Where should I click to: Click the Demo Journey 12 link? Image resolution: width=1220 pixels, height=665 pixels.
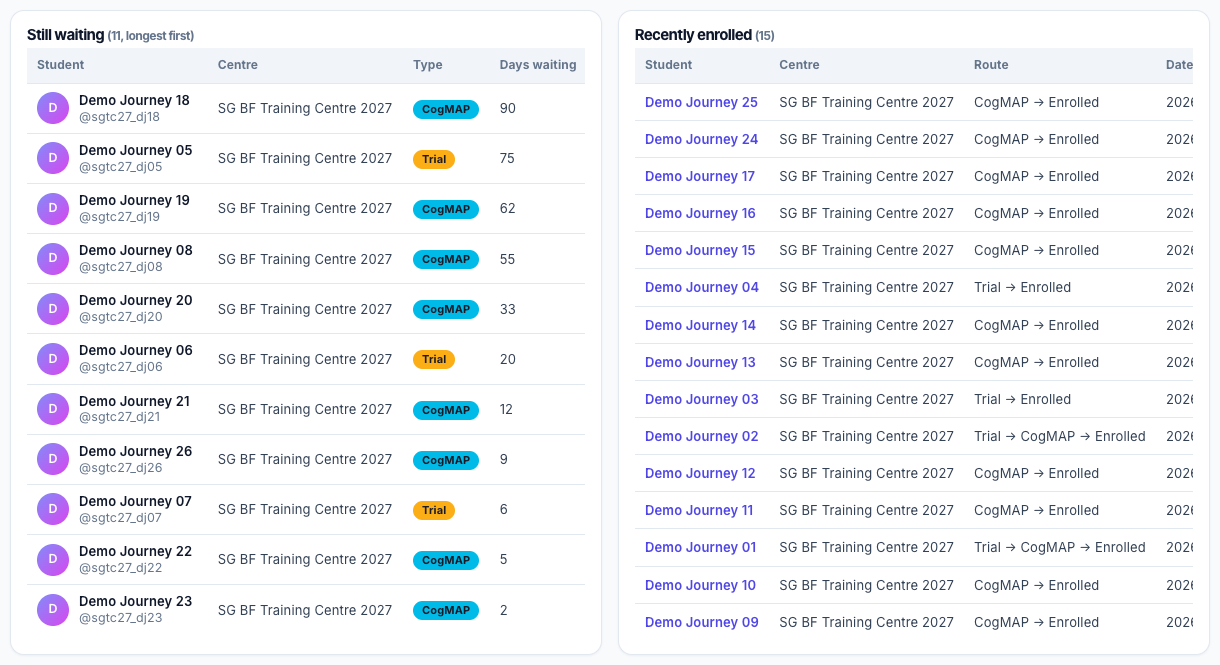click(x=700, y=473)
